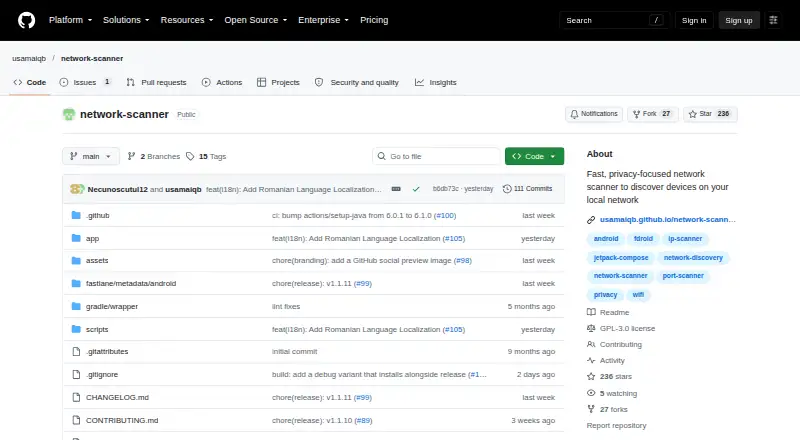Fork the repository with Fork button
The height and width of the screenshot is (440, 800).
tap(653, 114)
